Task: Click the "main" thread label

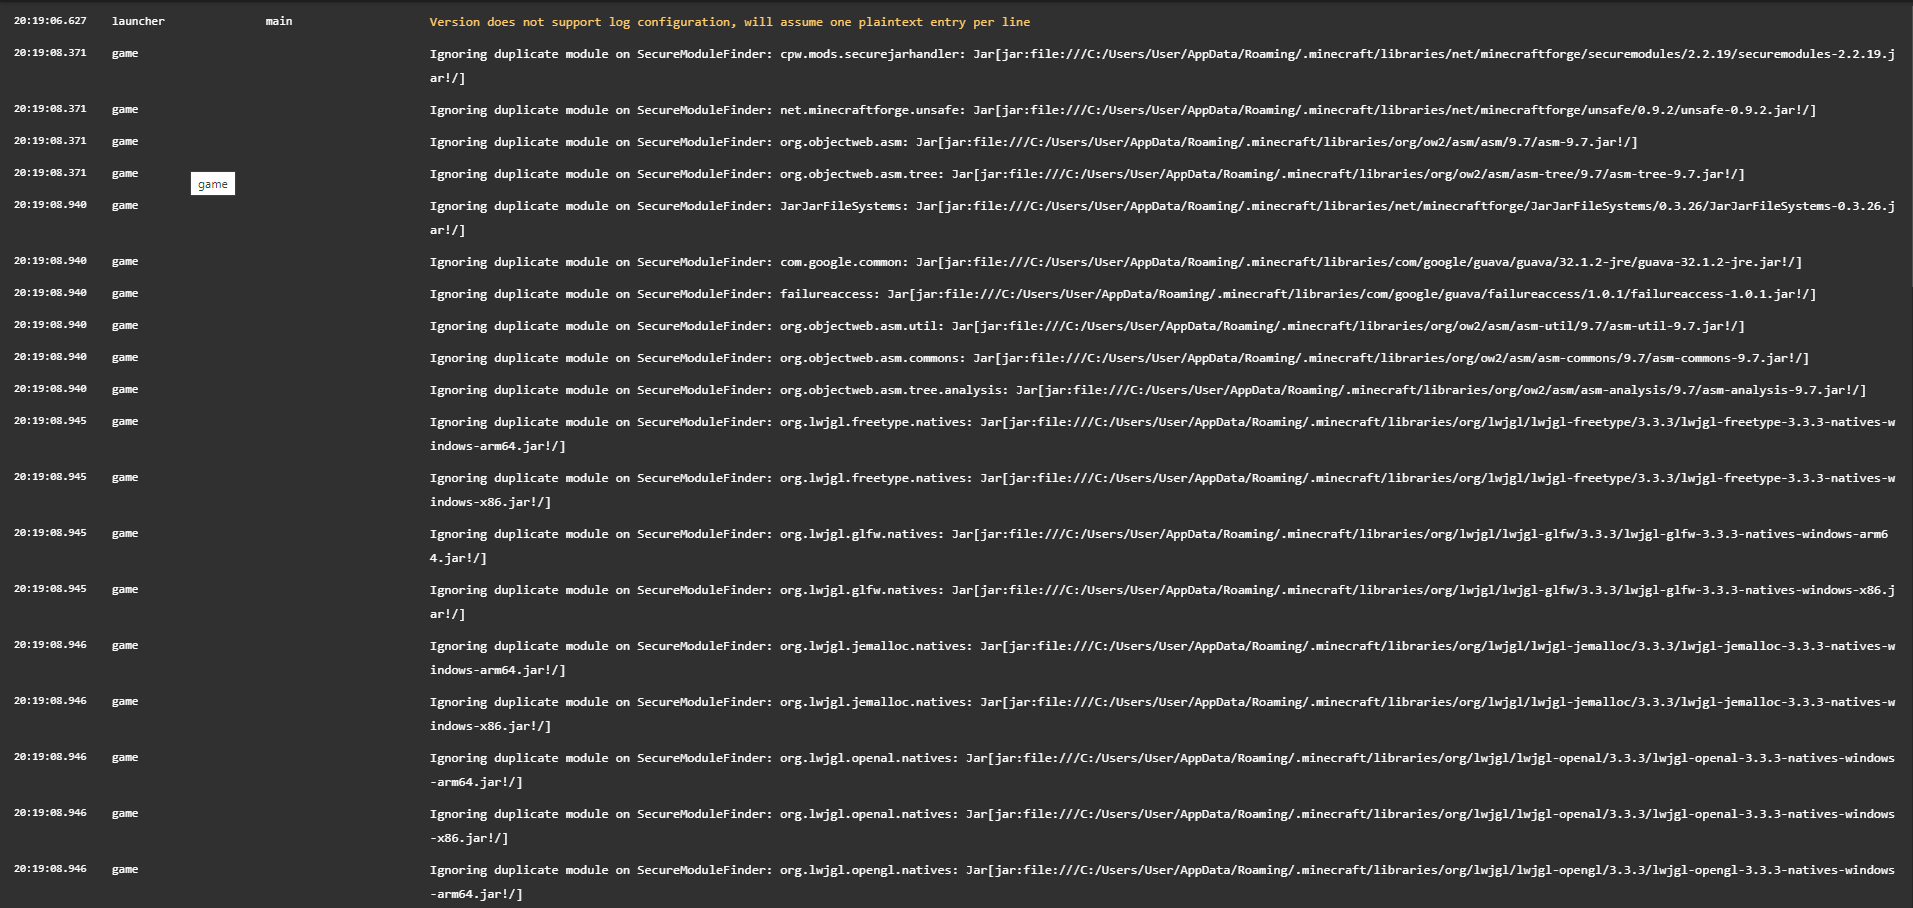Action: [x=279, y=21]
